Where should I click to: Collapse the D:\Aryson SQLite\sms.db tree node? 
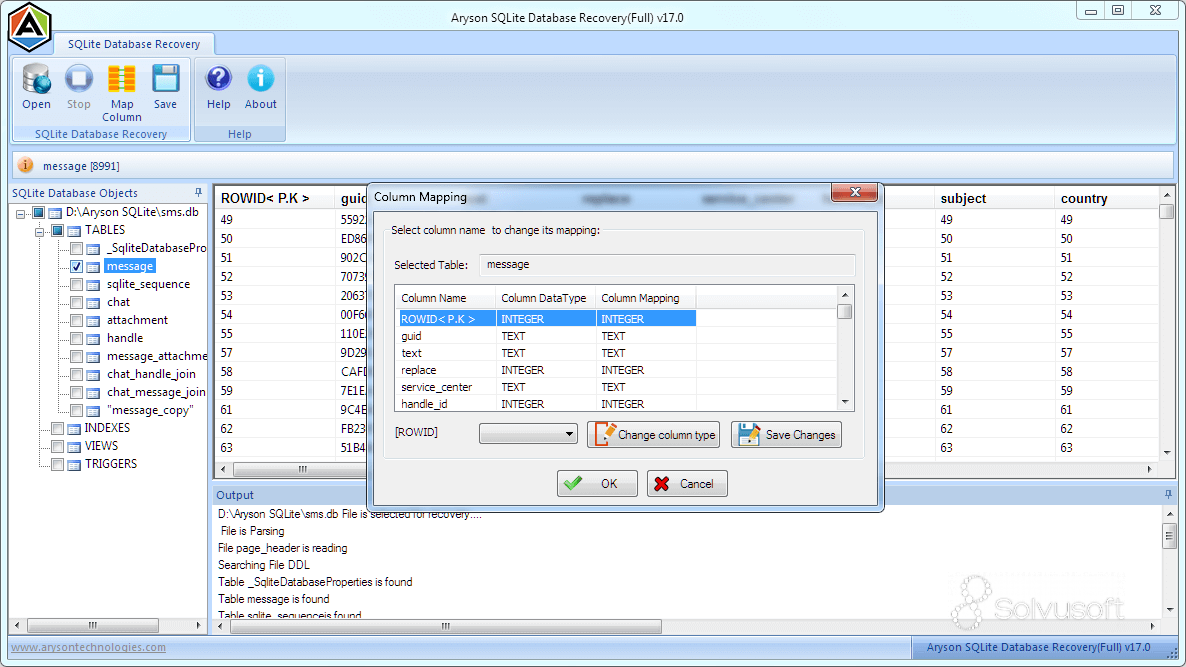tap(20, 213)
